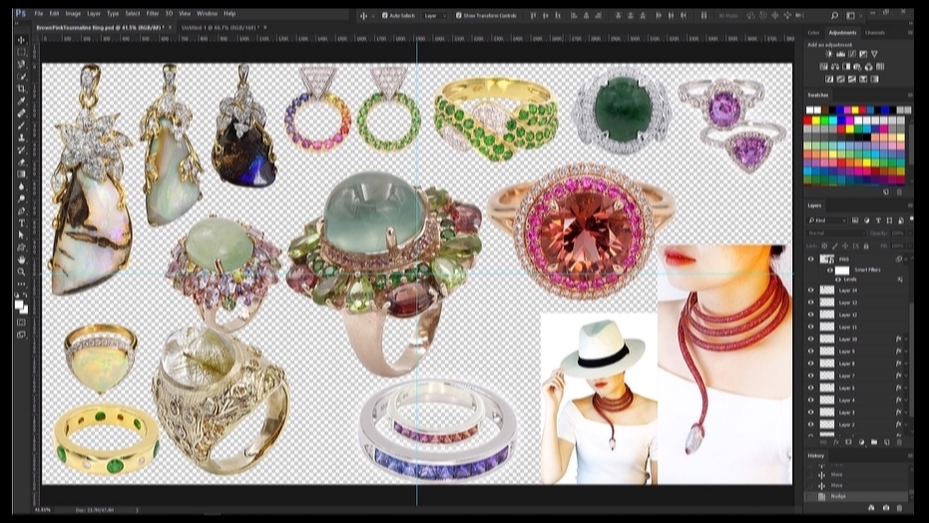Add a Color Balance adjustment

point(835,66)
